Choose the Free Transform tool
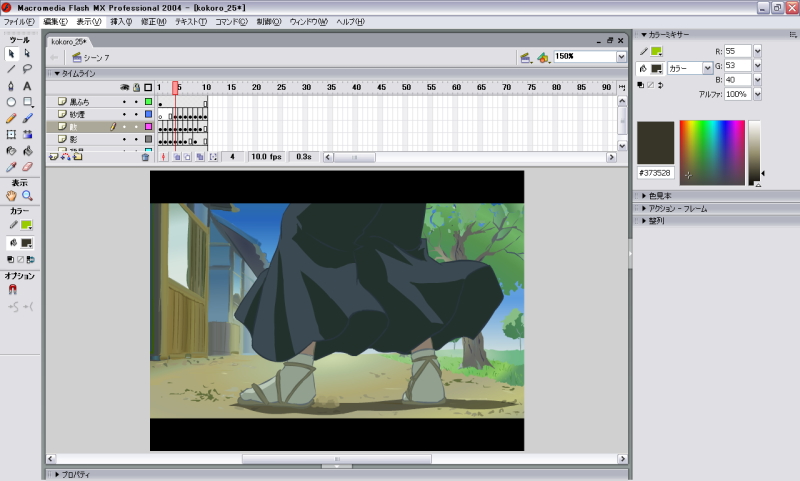Viewport: 800px width, 481px height. point(11,135)
